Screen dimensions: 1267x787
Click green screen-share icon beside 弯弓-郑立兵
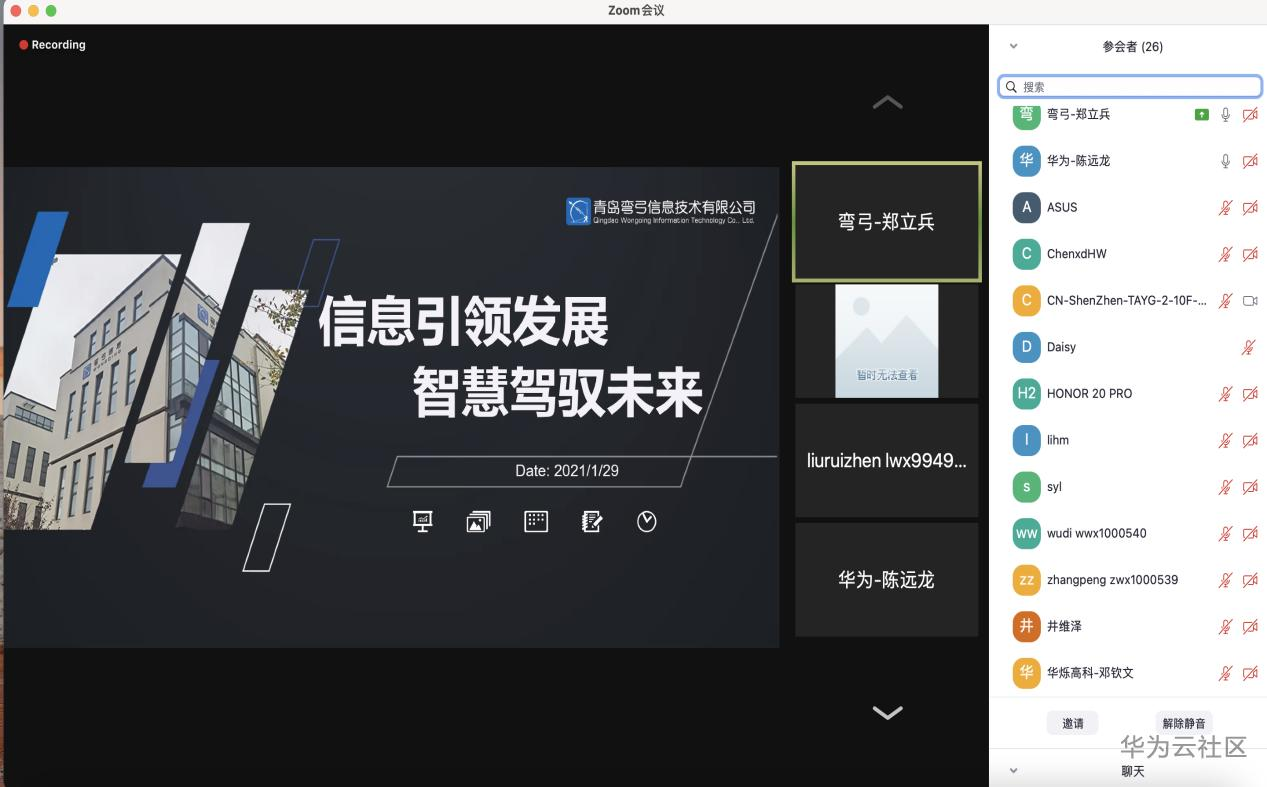tap(1202, 115)
